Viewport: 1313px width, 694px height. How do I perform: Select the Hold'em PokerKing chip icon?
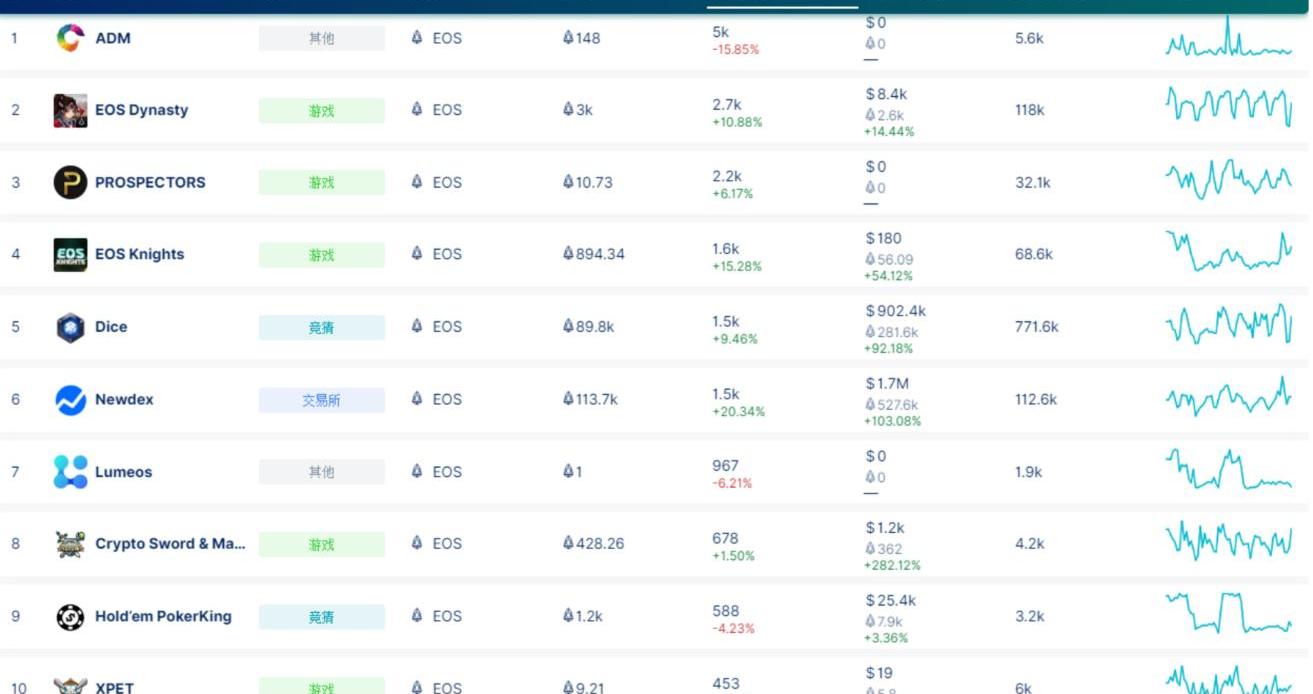pos(70,617)
